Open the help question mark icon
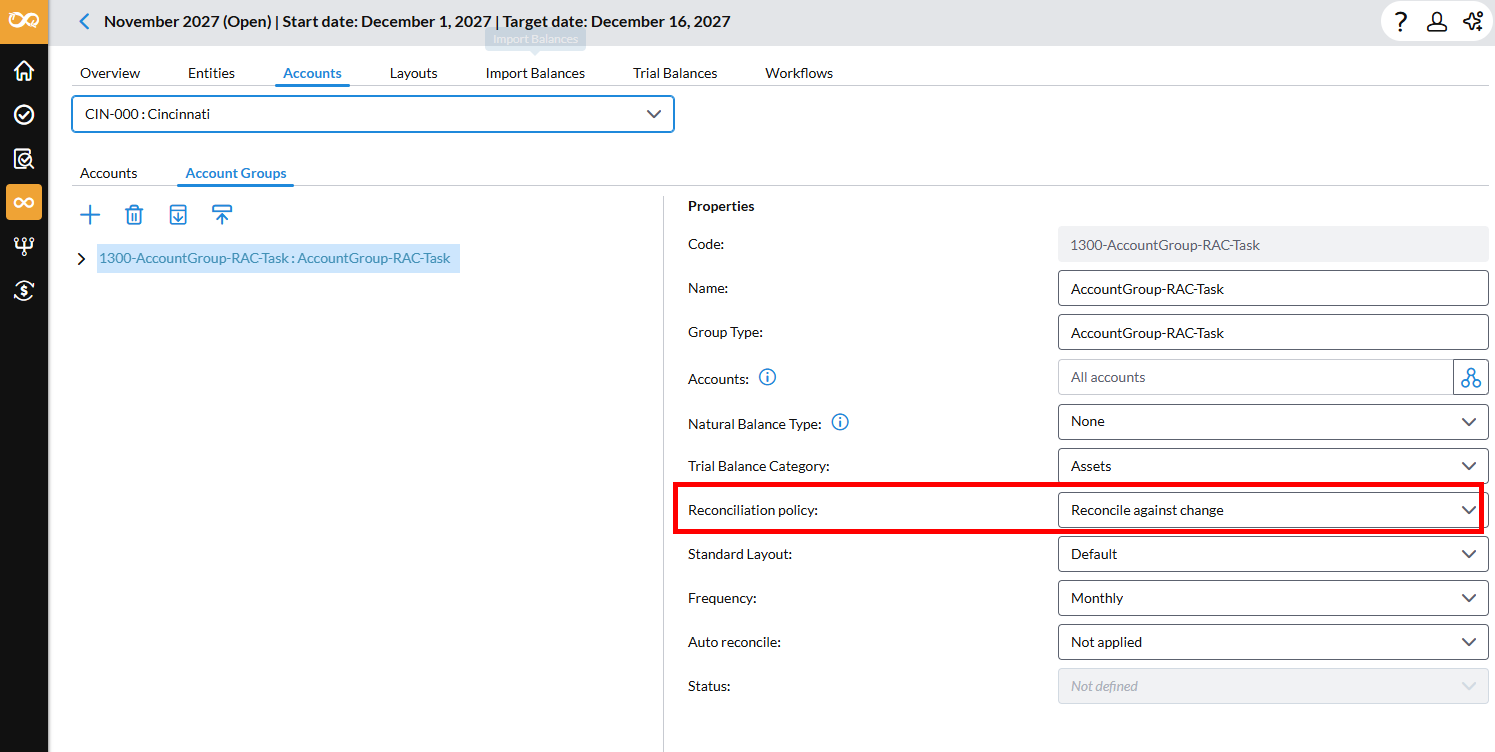The height and width of the screenshot is (752, 1495). click(x=1401, y=22)
